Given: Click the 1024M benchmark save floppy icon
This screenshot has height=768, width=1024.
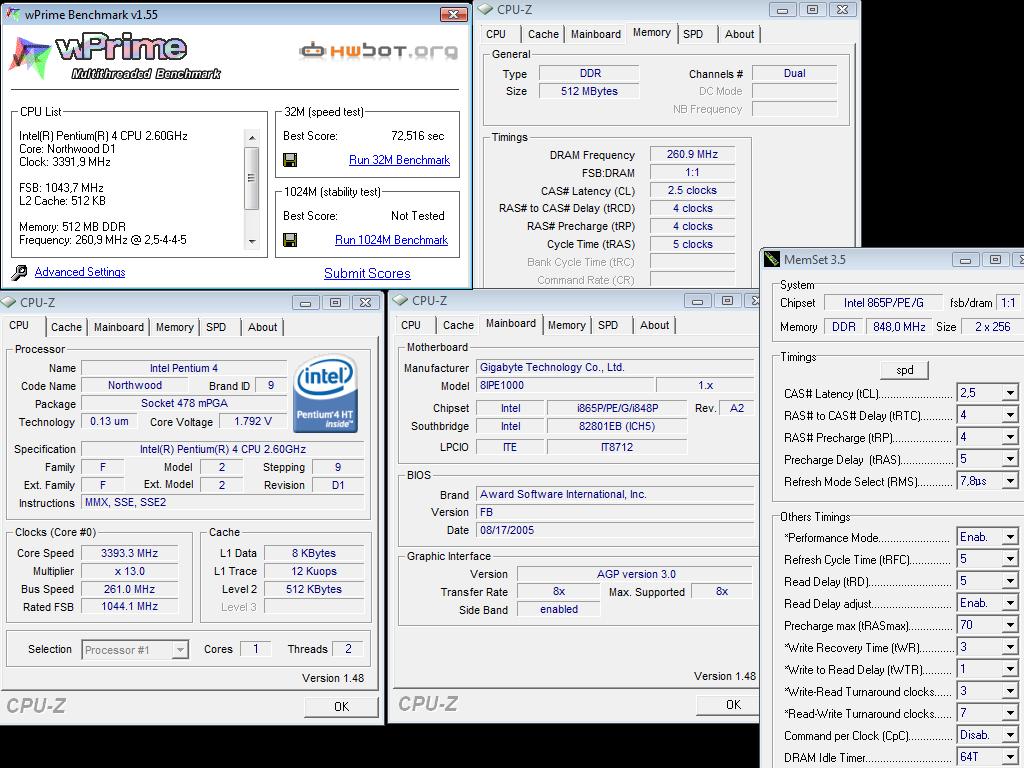Looking at the screenshot, I should tap(290, 240).
